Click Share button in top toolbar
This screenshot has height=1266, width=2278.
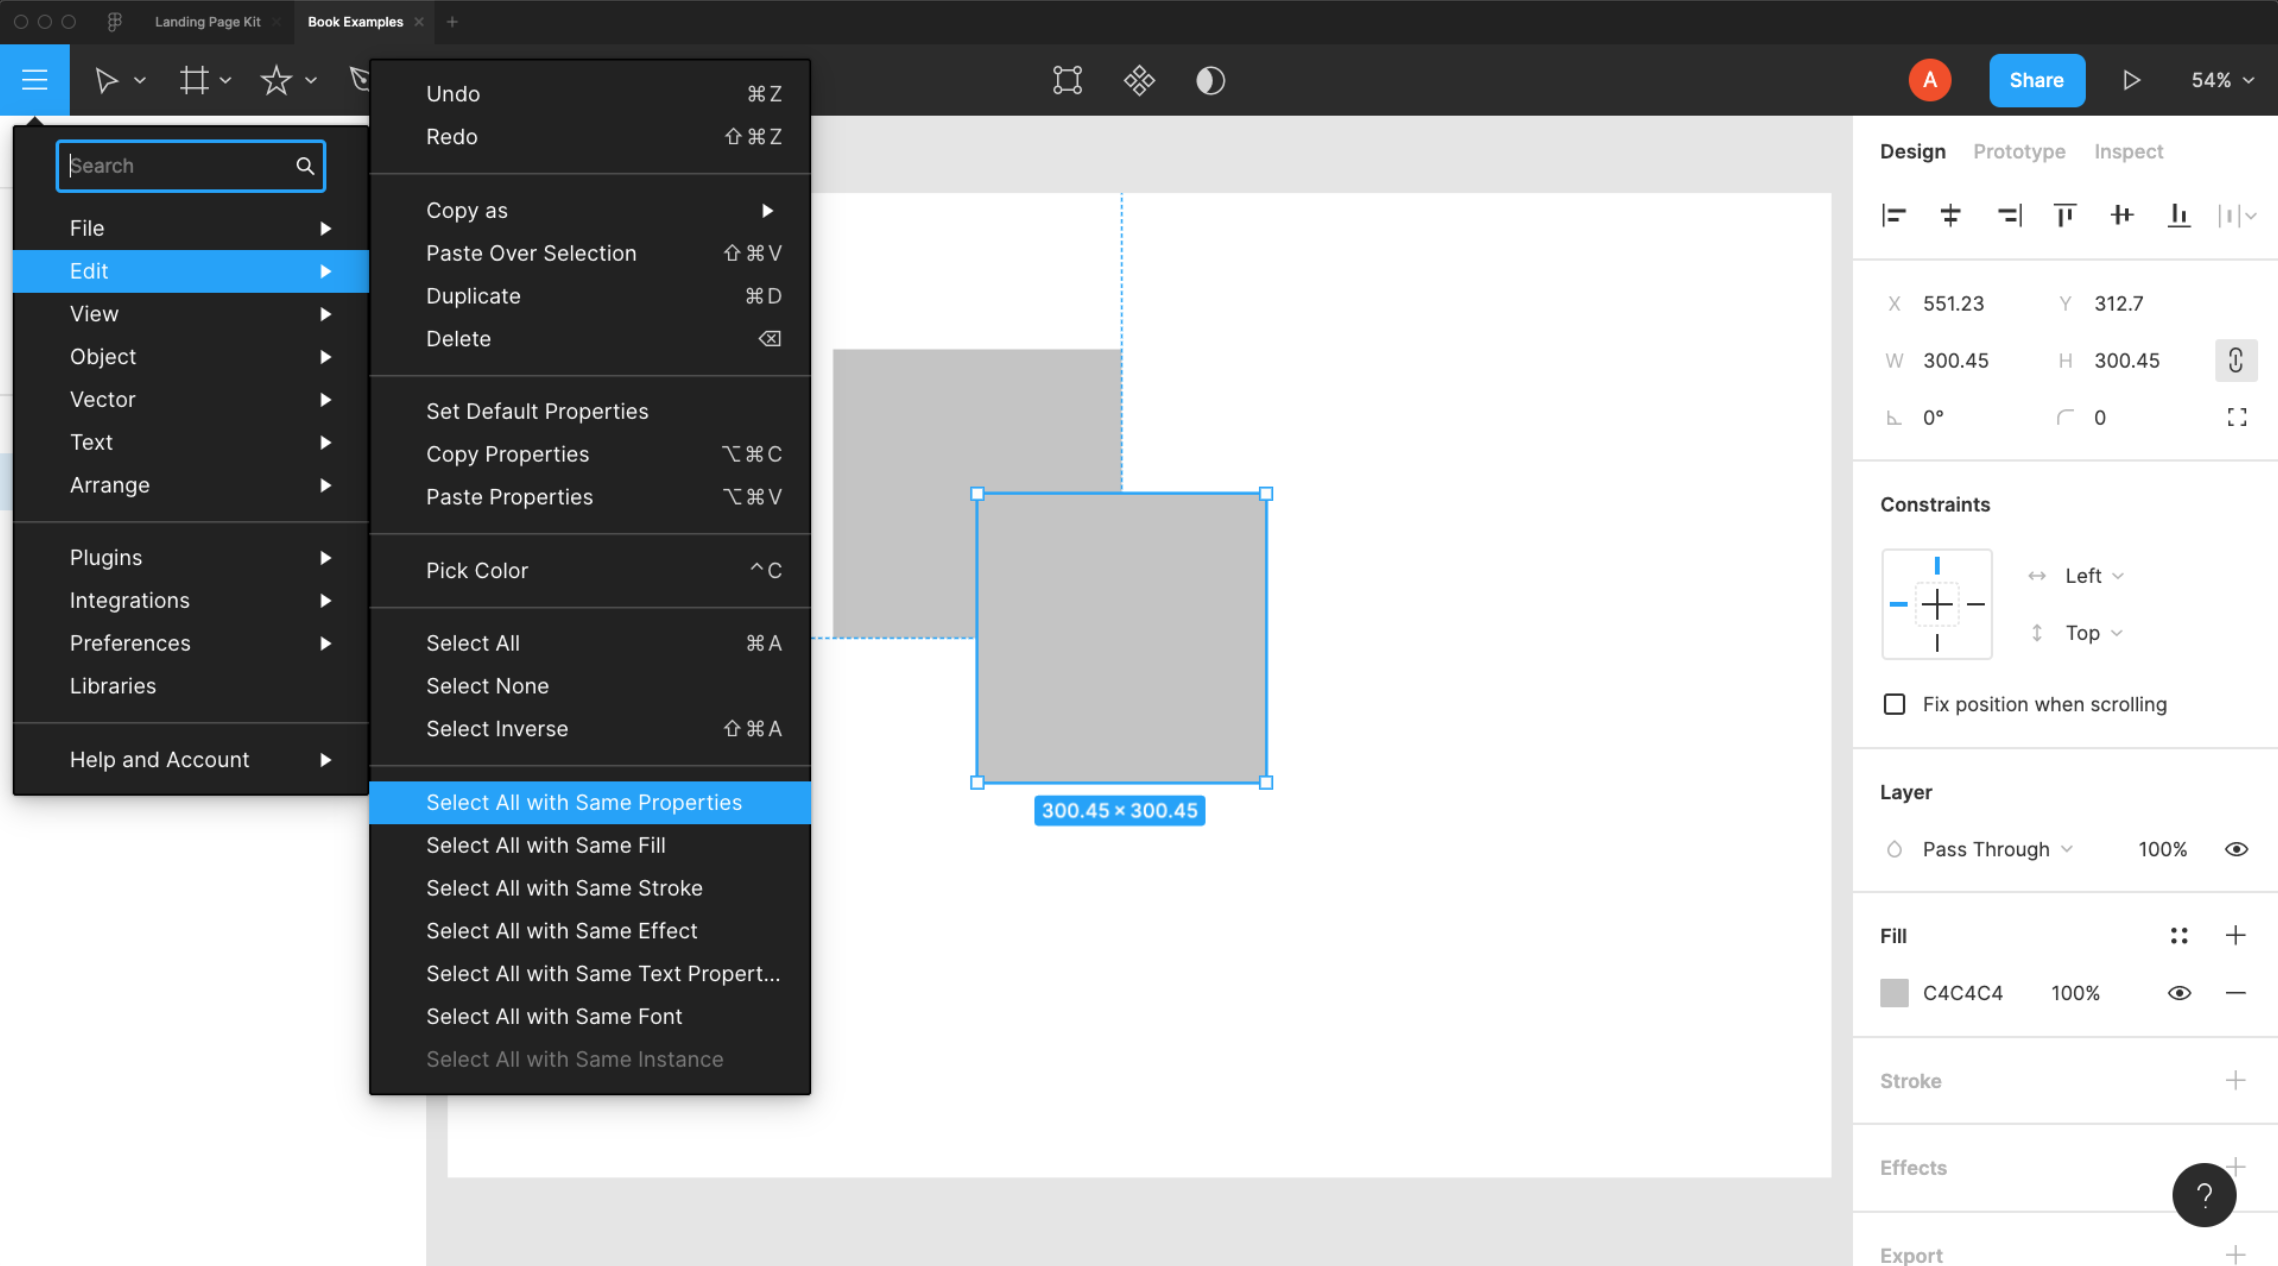click(2036, 80)
